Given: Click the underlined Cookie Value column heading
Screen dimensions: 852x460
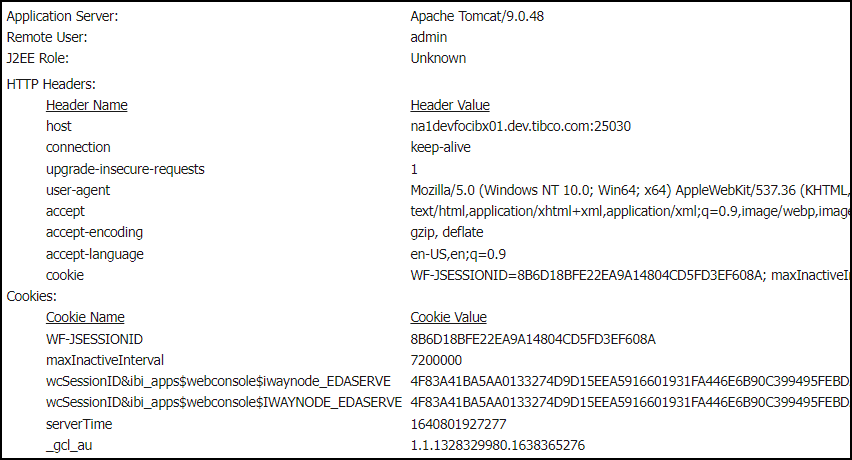Looking at the screenshot, I should 448,317.
